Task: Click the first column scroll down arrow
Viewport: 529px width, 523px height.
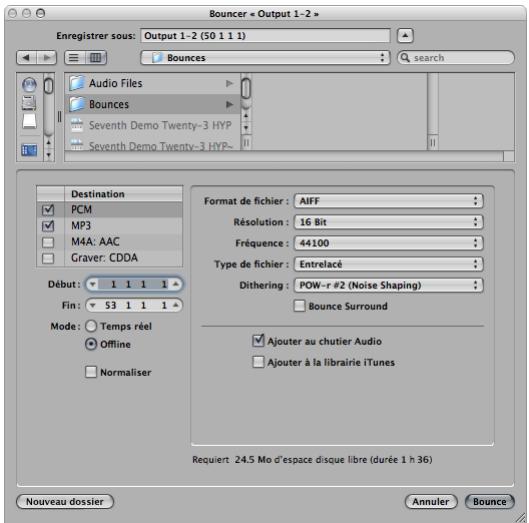Action: [246, 128]
